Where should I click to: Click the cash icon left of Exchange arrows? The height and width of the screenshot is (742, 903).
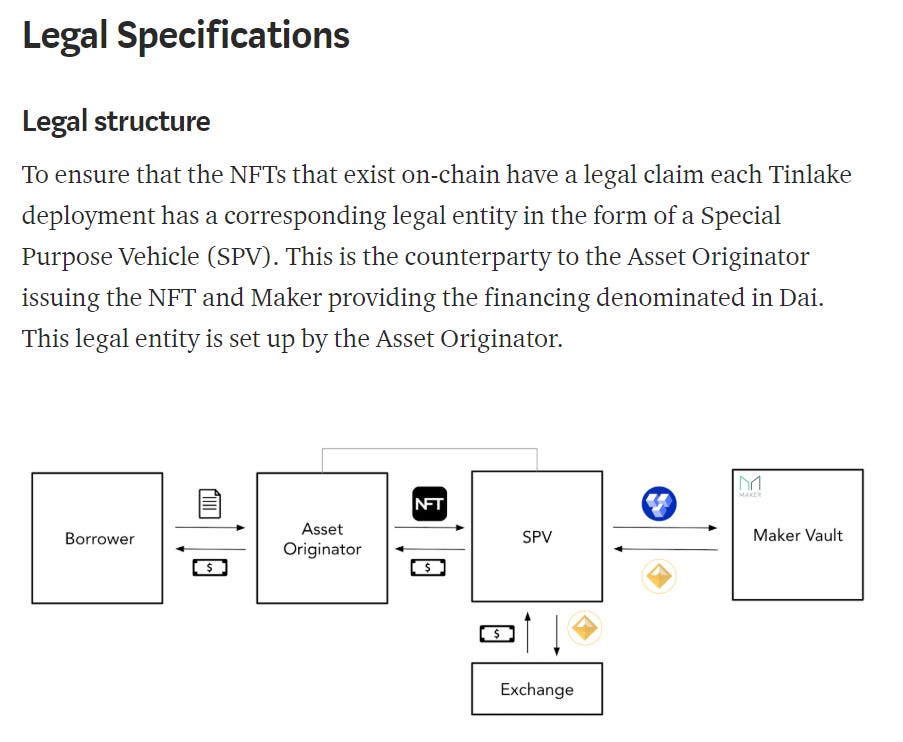497,634
